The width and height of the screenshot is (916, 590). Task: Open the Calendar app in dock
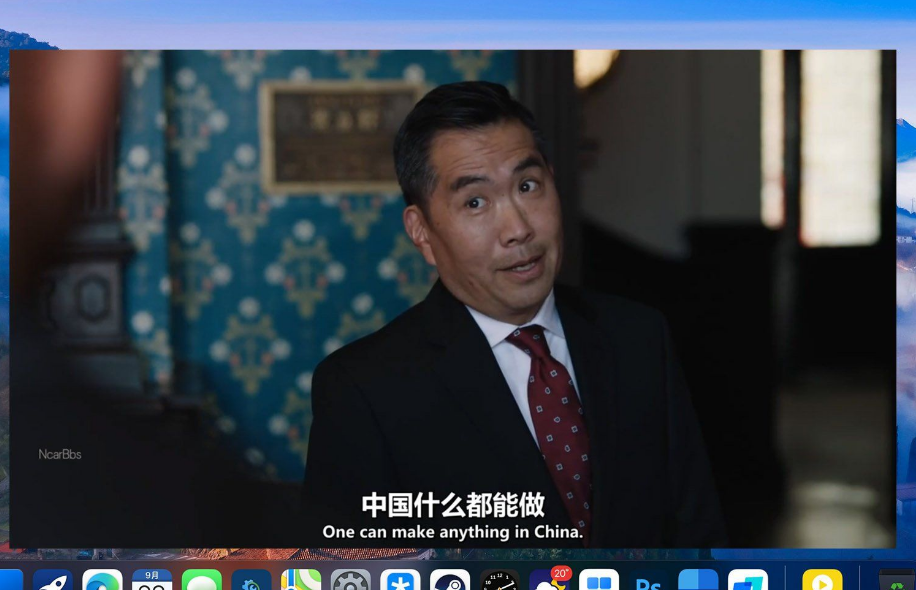point(152,581)
